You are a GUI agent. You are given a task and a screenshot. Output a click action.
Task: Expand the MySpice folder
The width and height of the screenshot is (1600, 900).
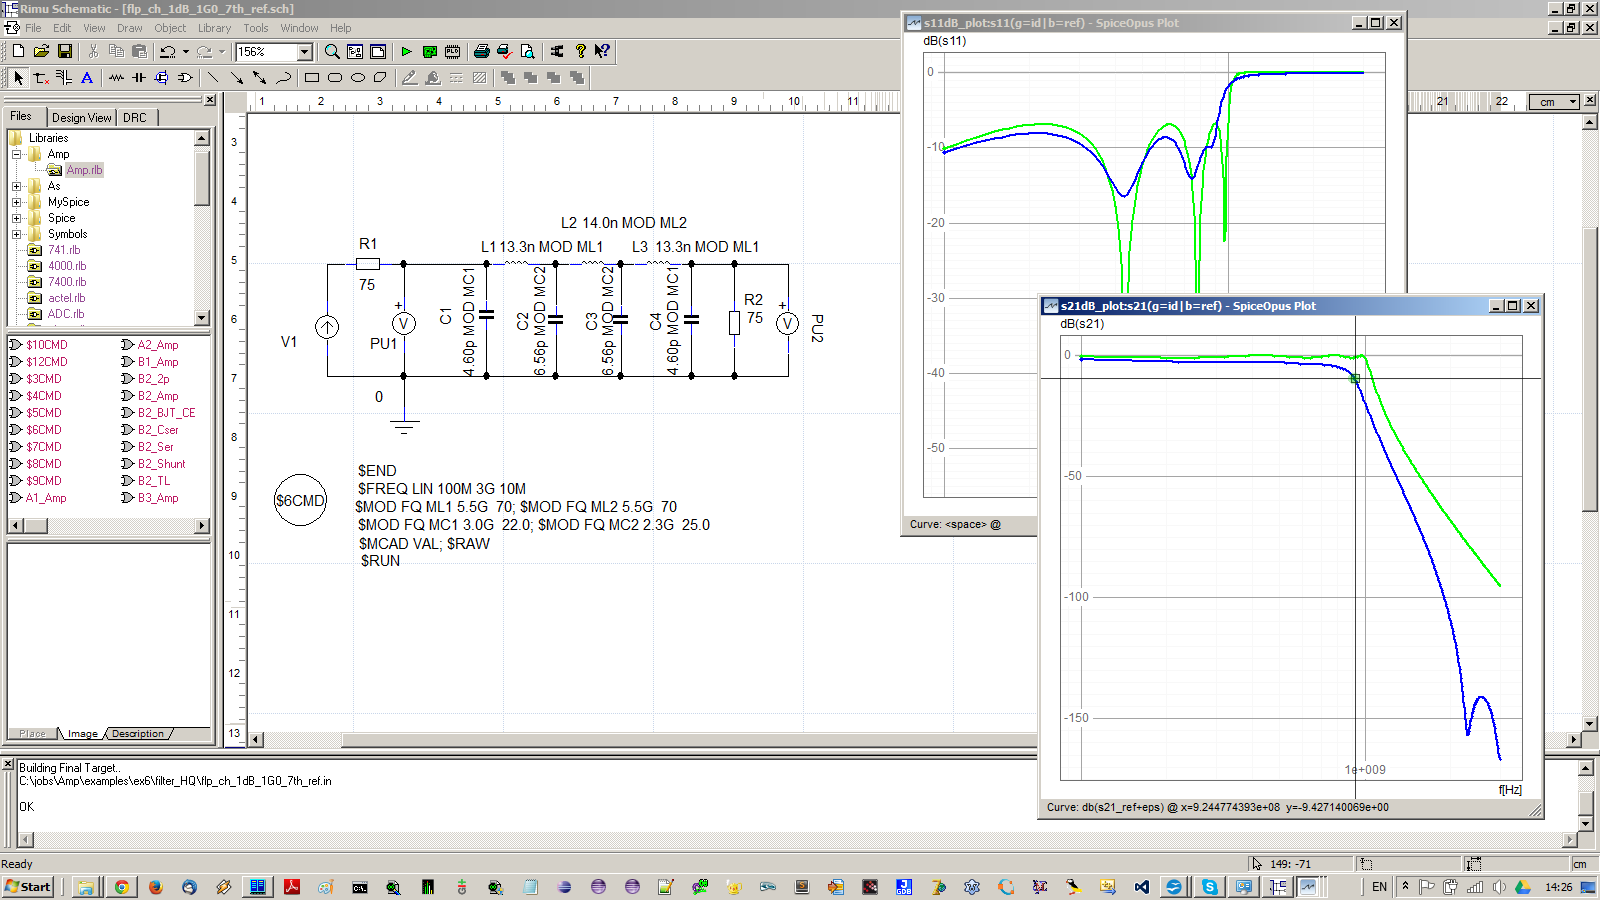(x=16, y=202)
